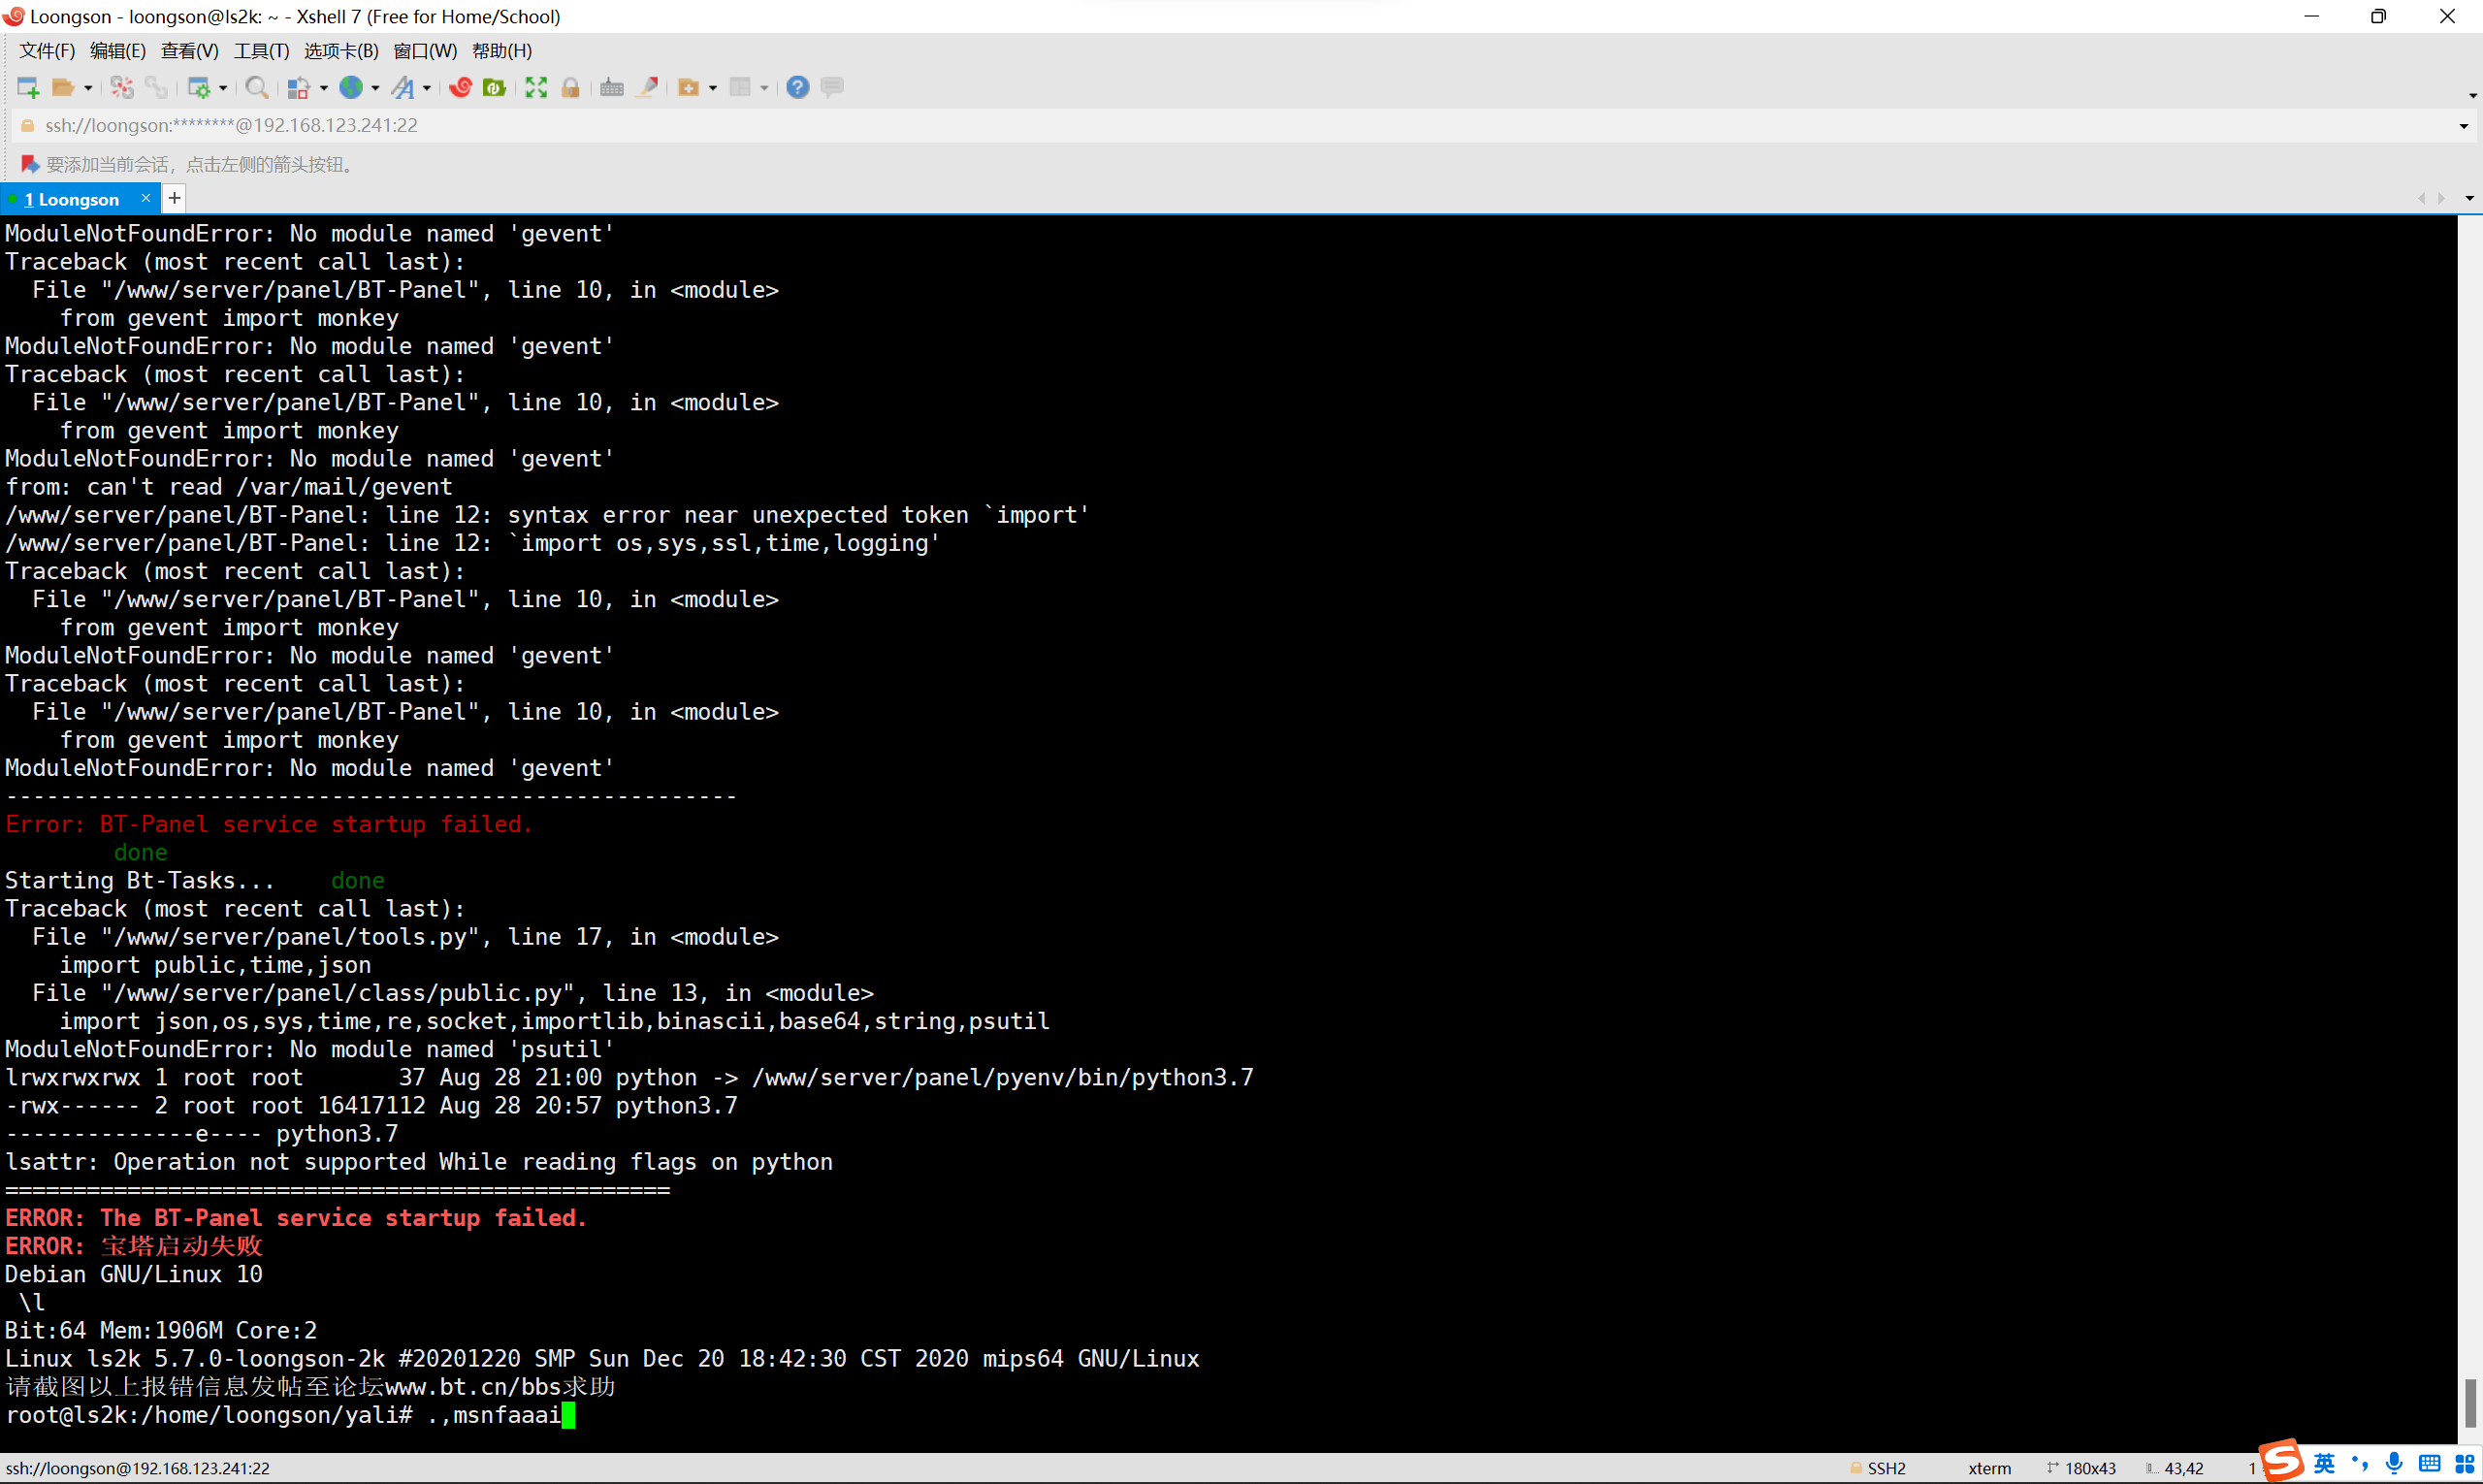The height and width of the screenshot is (1484, 2483).
Task: Open the 查看(V) menu
Action: pos(190,51)
